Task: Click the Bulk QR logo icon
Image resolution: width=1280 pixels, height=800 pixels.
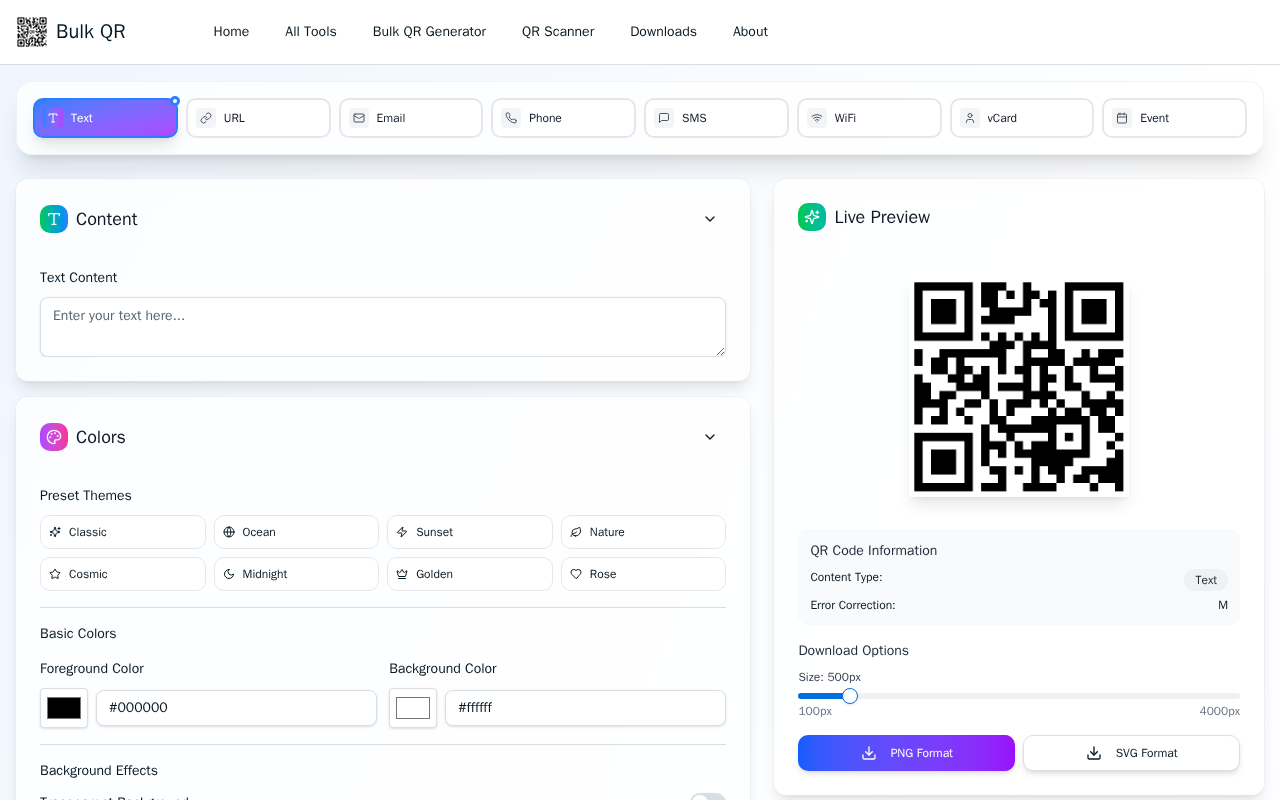Action: click(x=32, y=32)
